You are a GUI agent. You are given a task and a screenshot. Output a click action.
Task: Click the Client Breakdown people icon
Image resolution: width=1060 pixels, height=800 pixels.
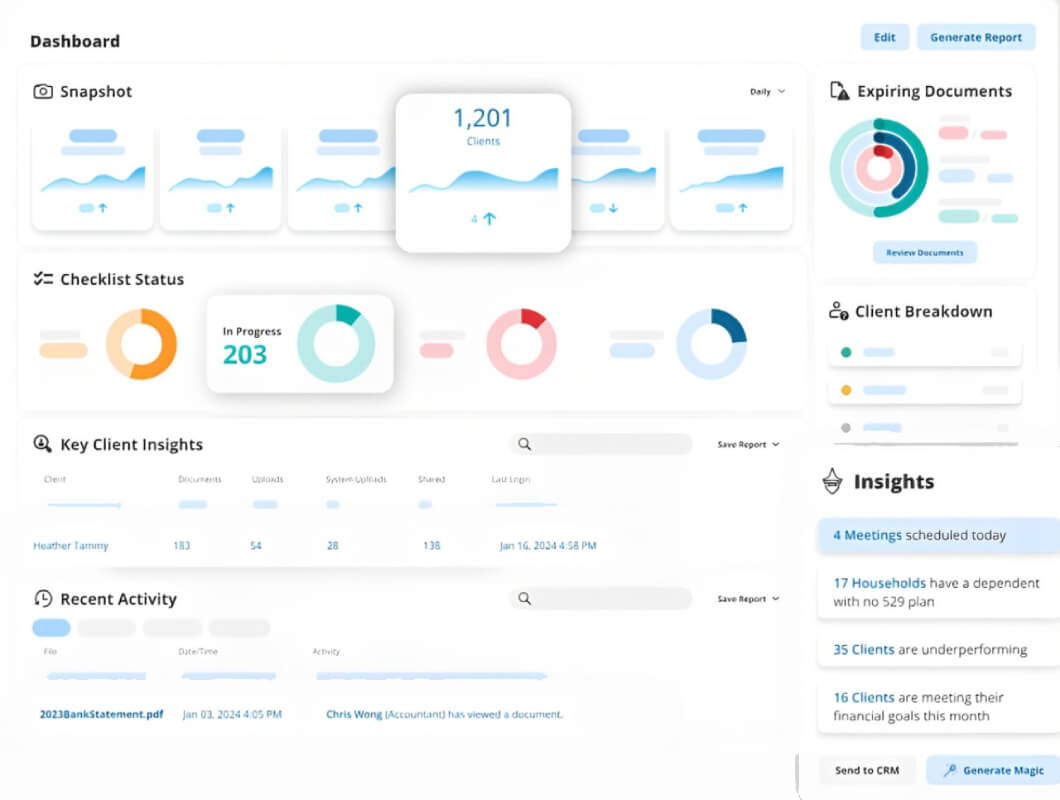(x=838, y=311)
